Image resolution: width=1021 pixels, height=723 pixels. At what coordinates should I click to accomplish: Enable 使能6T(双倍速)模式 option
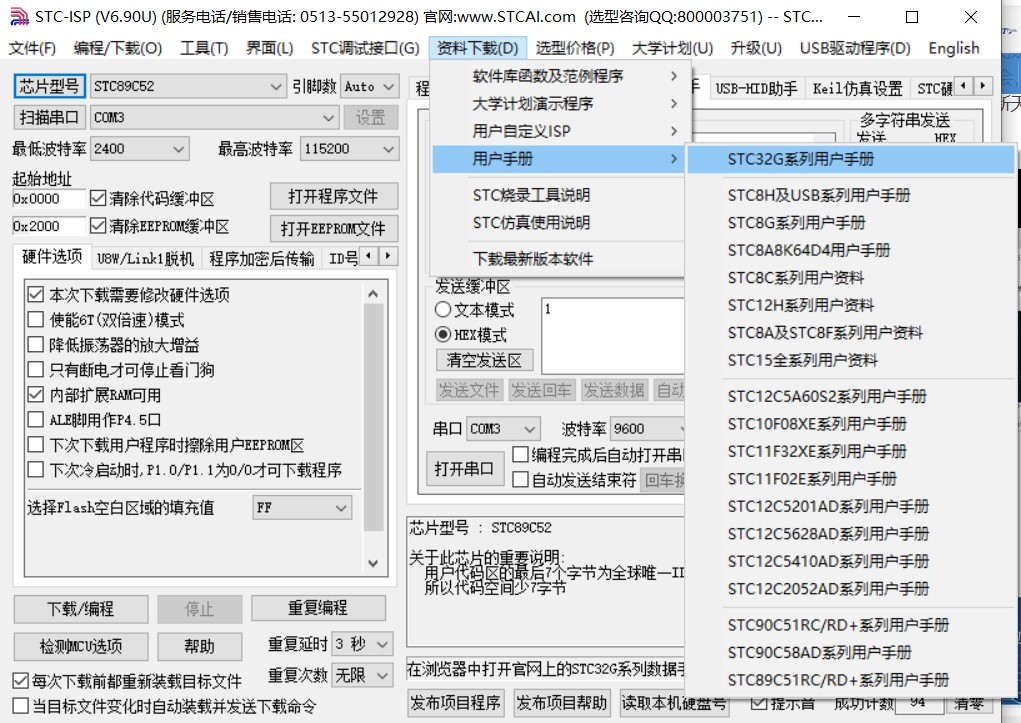[35, 319]
